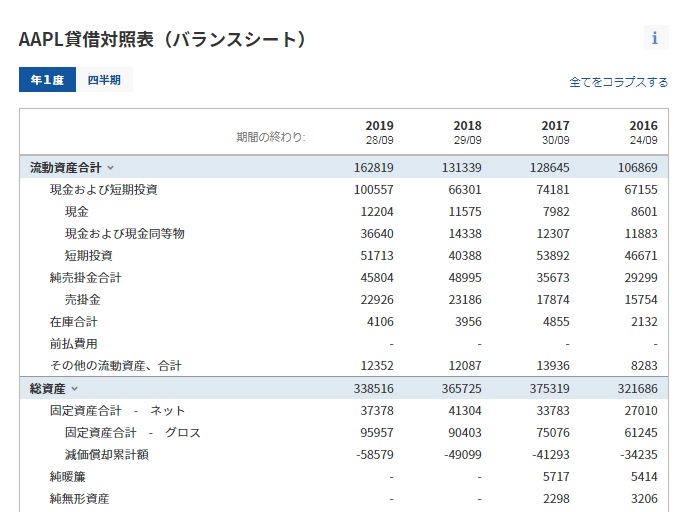Viewport: 683px width, 512px height.
Task: Click the value 100557 in 2019 column
Action: pos(374,190)
